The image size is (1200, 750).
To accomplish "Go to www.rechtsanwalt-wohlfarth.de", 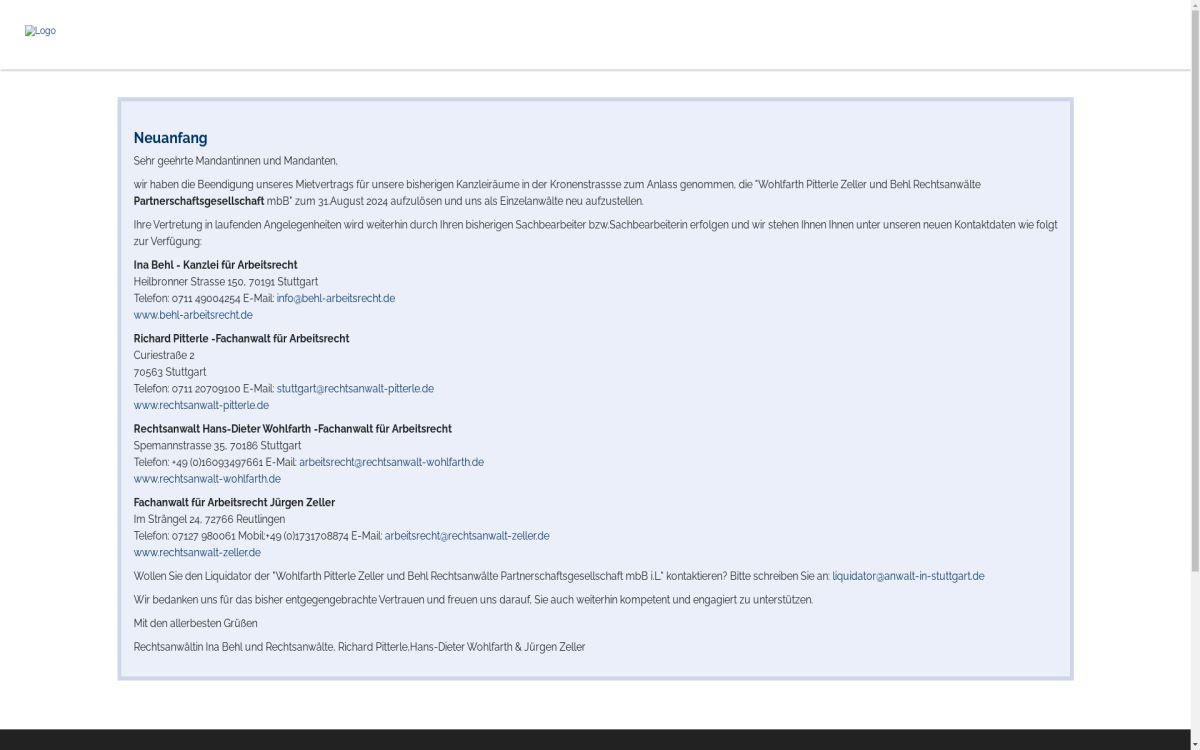I will tap(207, 479).
